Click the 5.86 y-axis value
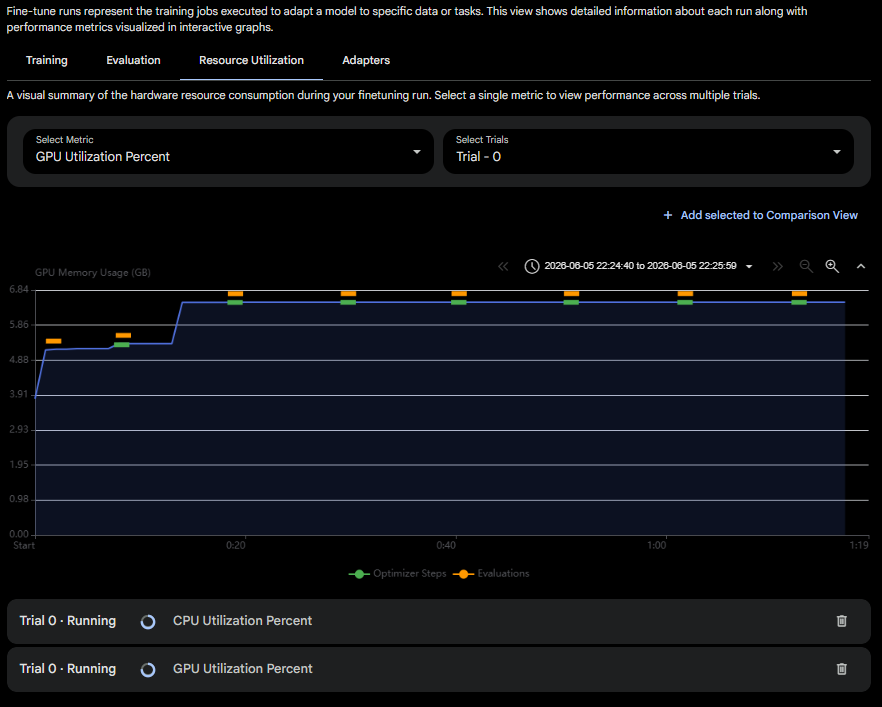The image size is (882, 707). (x=19, y=325)
